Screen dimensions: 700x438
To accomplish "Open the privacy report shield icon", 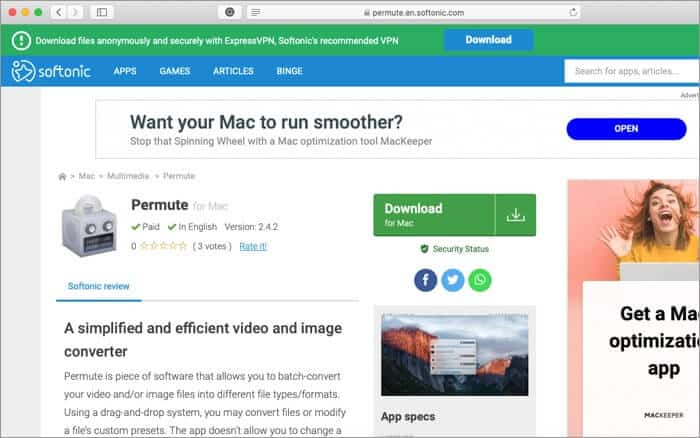I will 229,12.
